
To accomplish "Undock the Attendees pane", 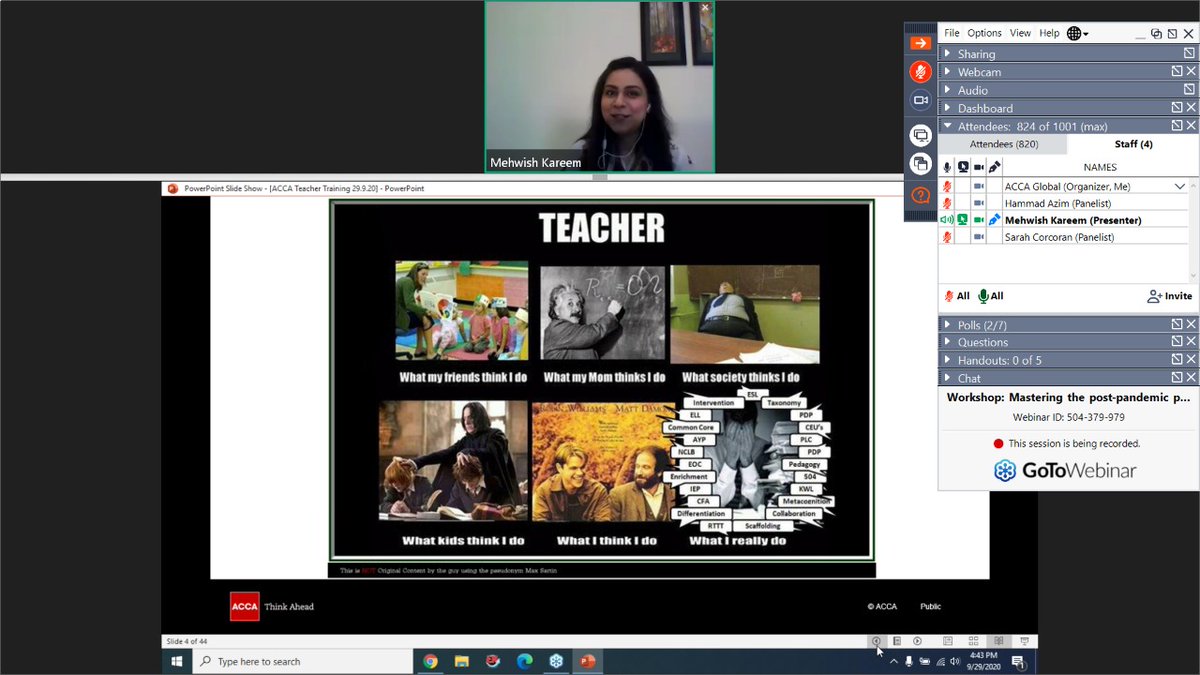I will click(x=1177, y=126).
